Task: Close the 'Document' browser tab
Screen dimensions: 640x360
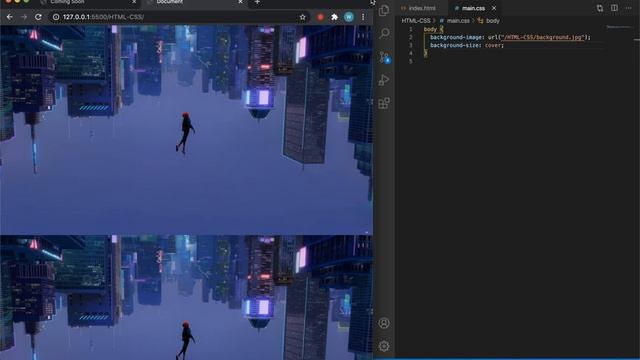Action: (x=240, y=2)
